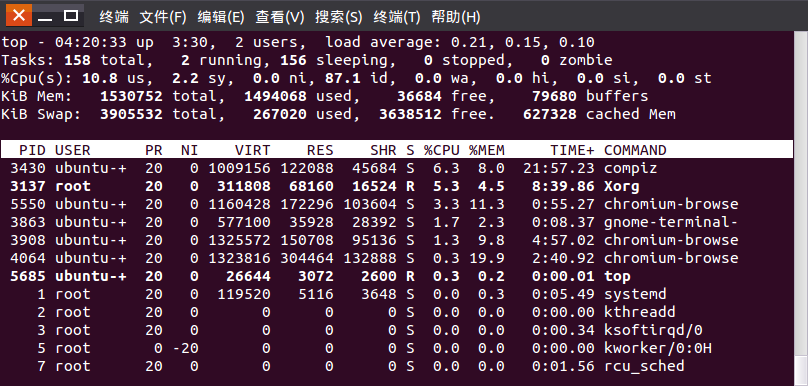Click the 04:20:33 clock time in top header
The height and width of the screenshot is (386, 808).
91,42
